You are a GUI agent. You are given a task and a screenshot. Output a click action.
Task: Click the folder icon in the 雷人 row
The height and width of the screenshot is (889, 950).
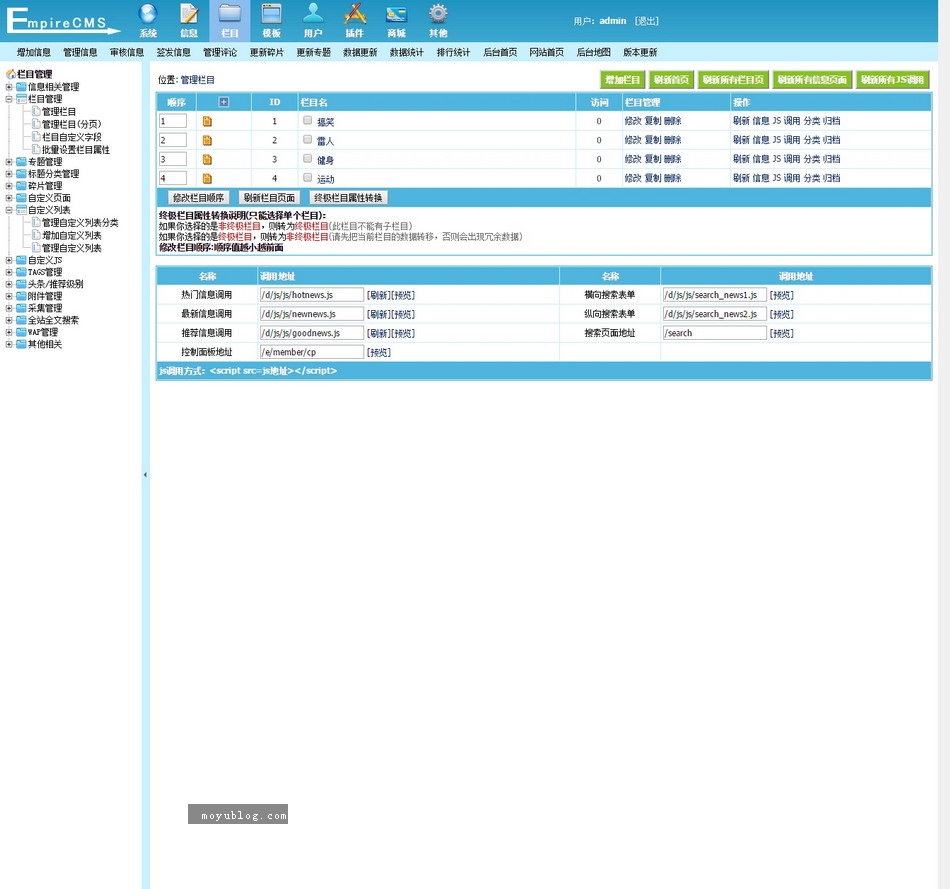click(207, 141)
